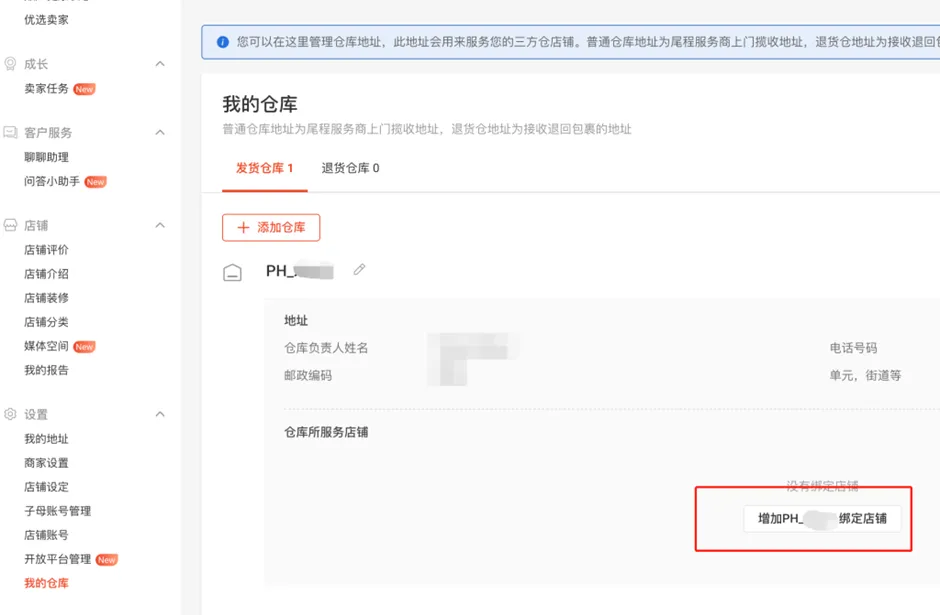Click the pencil icon to edit warehouse name
The image size is (940, 615).
click(360, 269)
